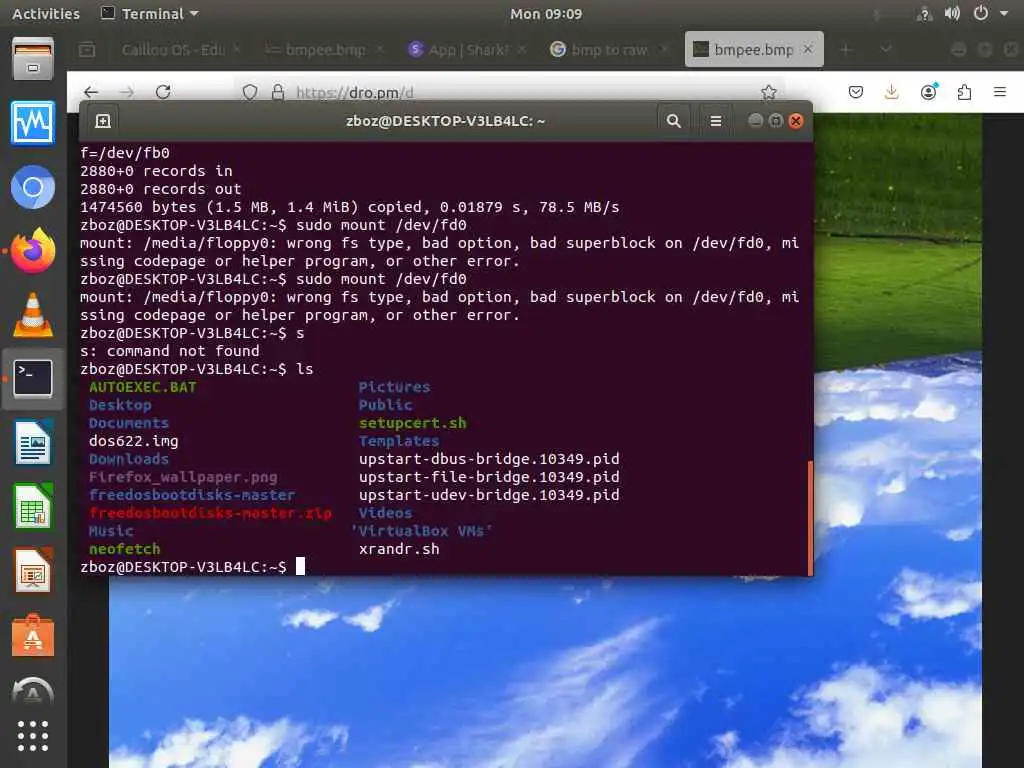Expand the system menu arrow in the top bar

click(x=1004, y=13)
